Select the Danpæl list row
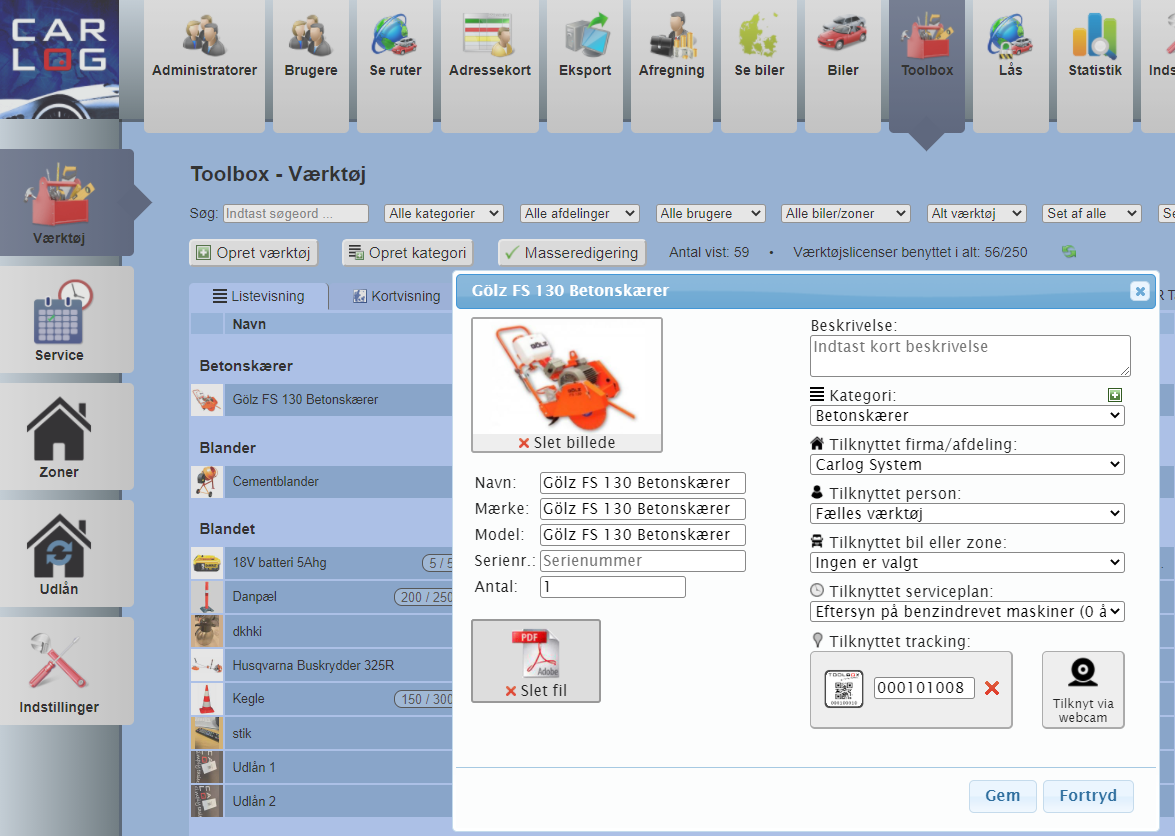 322,597
